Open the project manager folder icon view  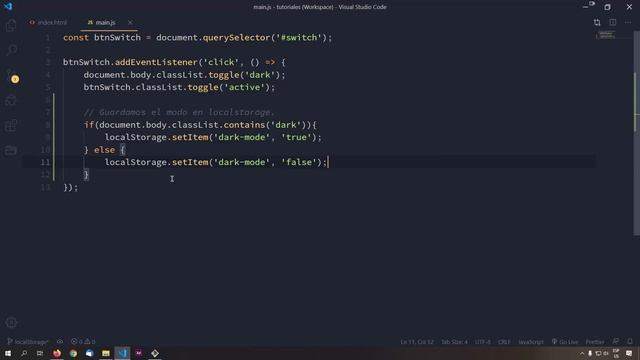coord(11,150)
